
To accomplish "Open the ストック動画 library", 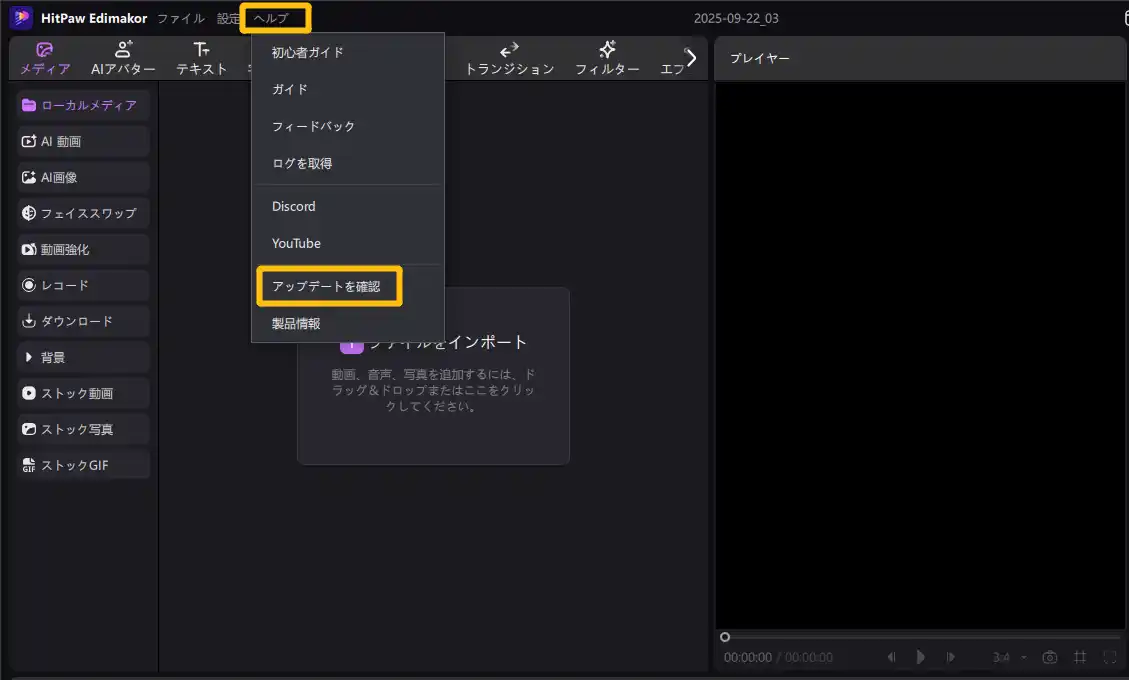I will pos(83,393).
